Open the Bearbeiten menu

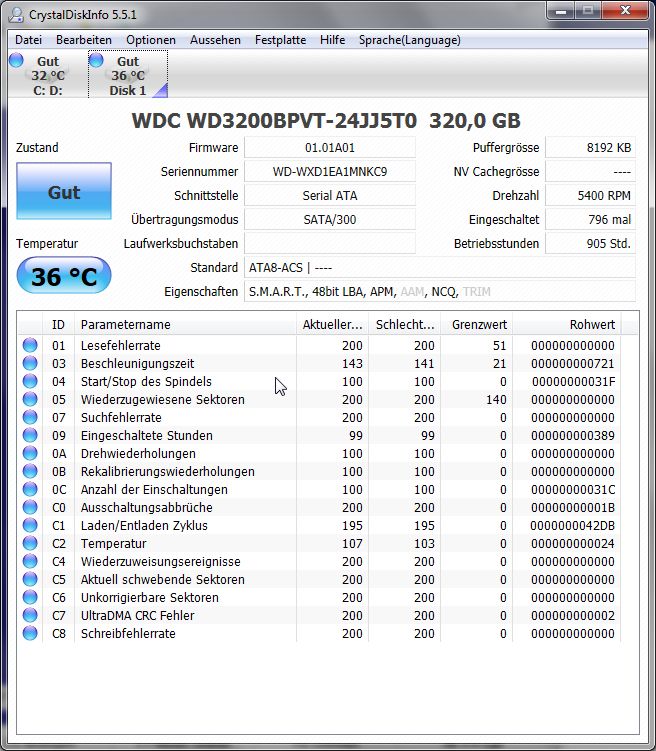[x=84, y=40]
